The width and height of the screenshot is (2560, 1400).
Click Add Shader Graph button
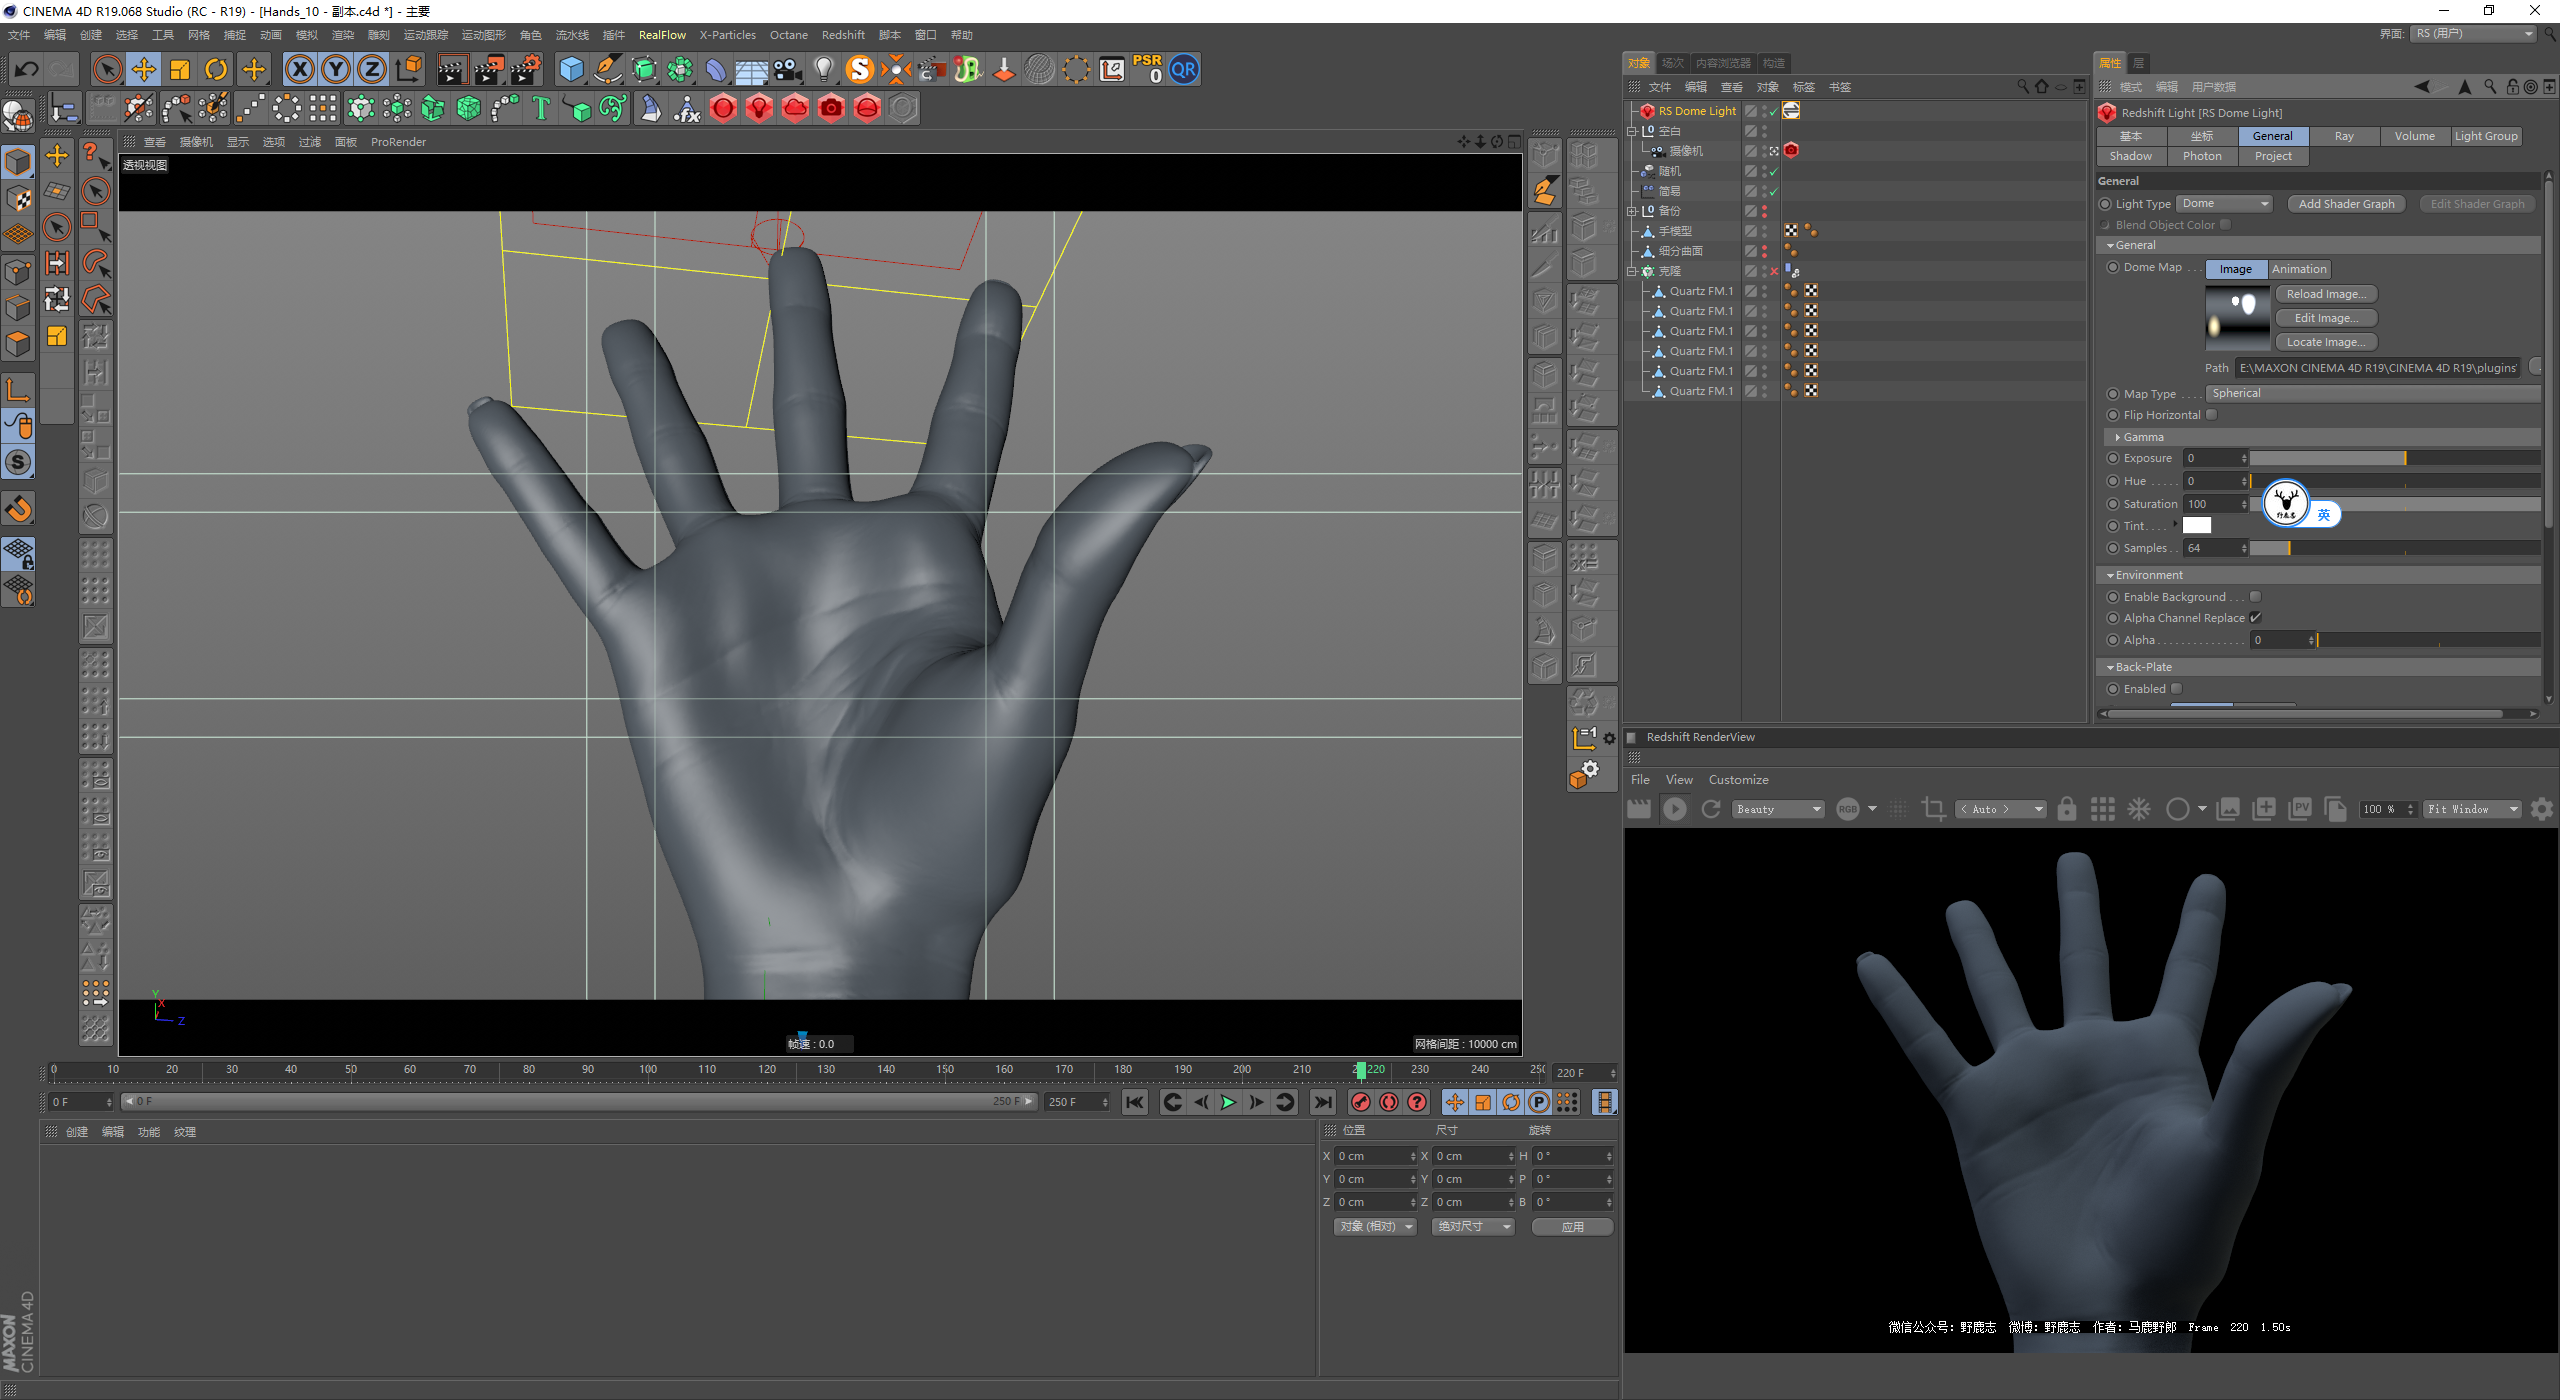[2346, 204]
